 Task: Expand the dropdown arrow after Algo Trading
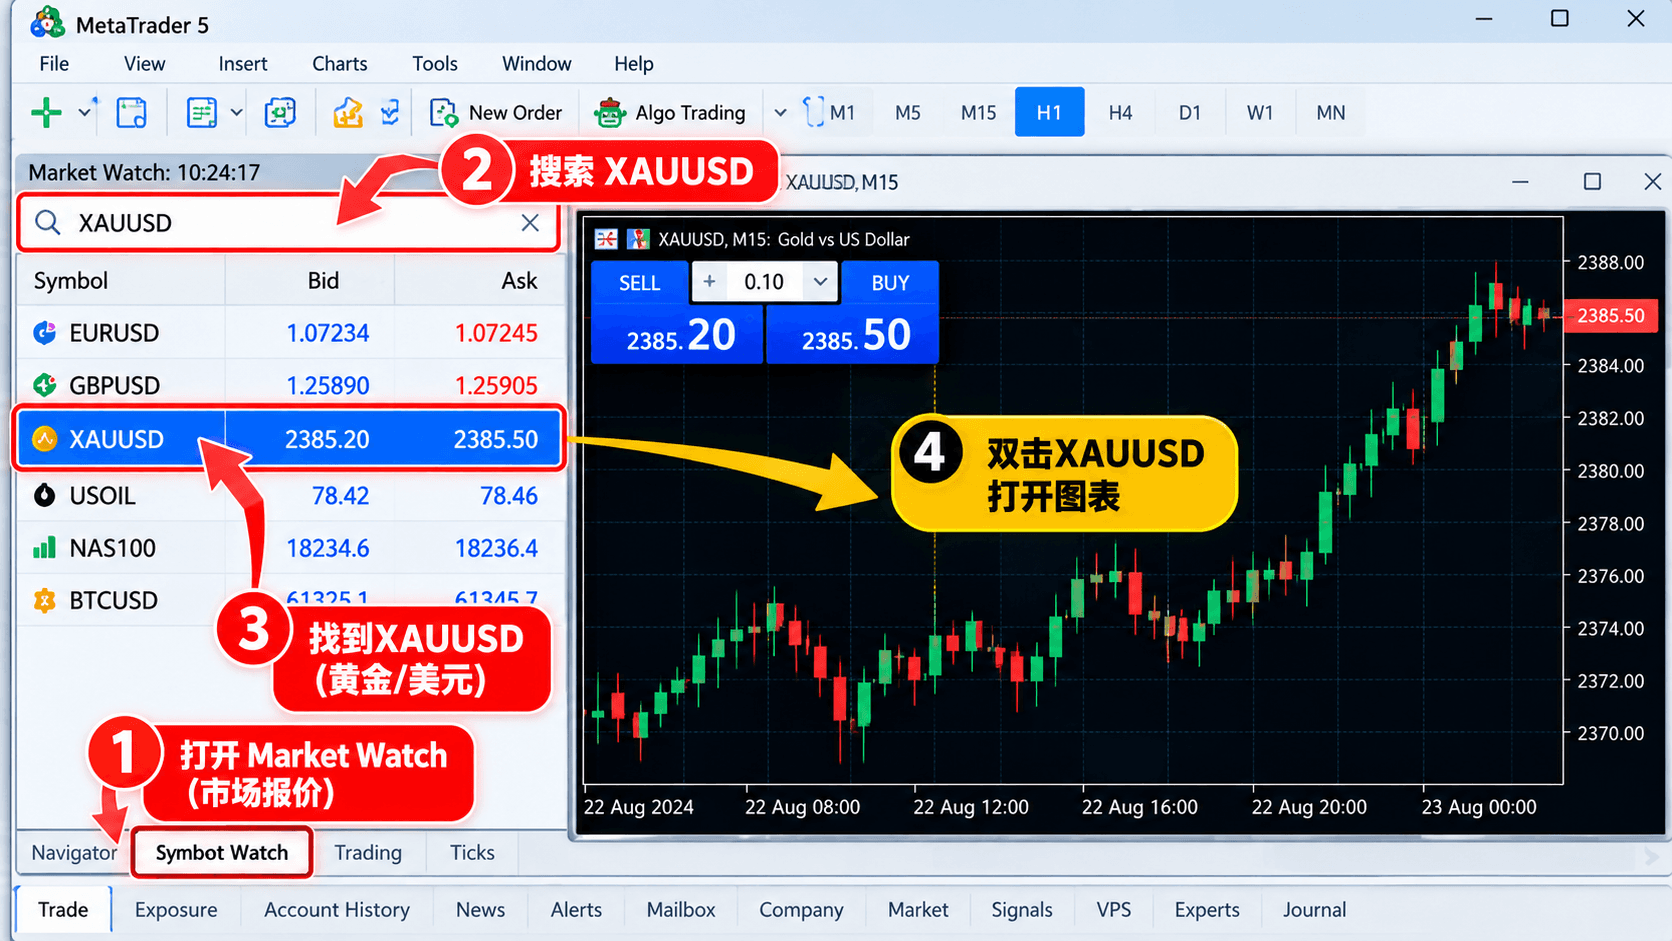click(781, 113)
